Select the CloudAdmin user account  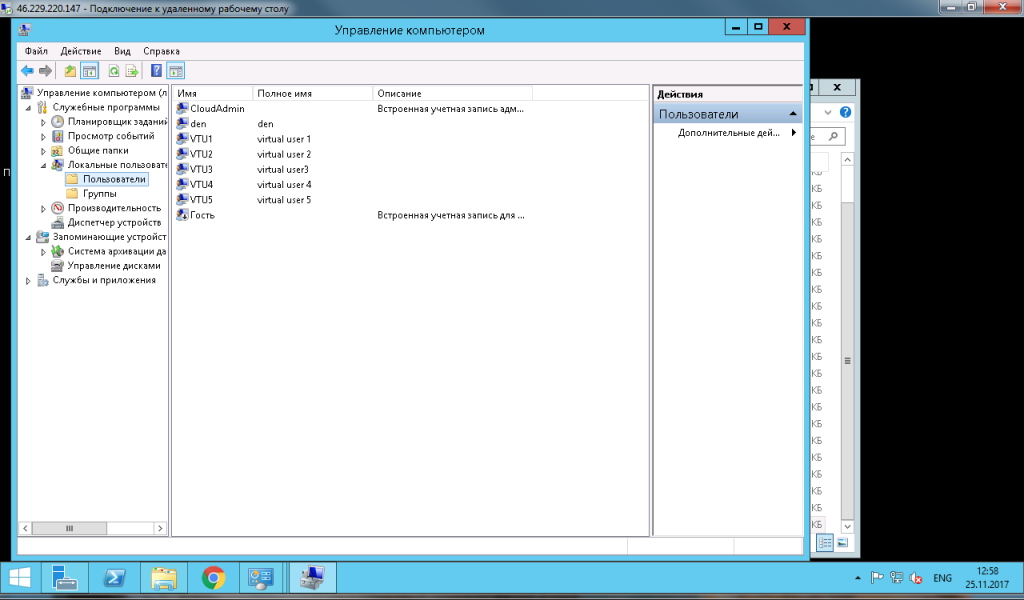pyautogui.click(x=211, y=108)
